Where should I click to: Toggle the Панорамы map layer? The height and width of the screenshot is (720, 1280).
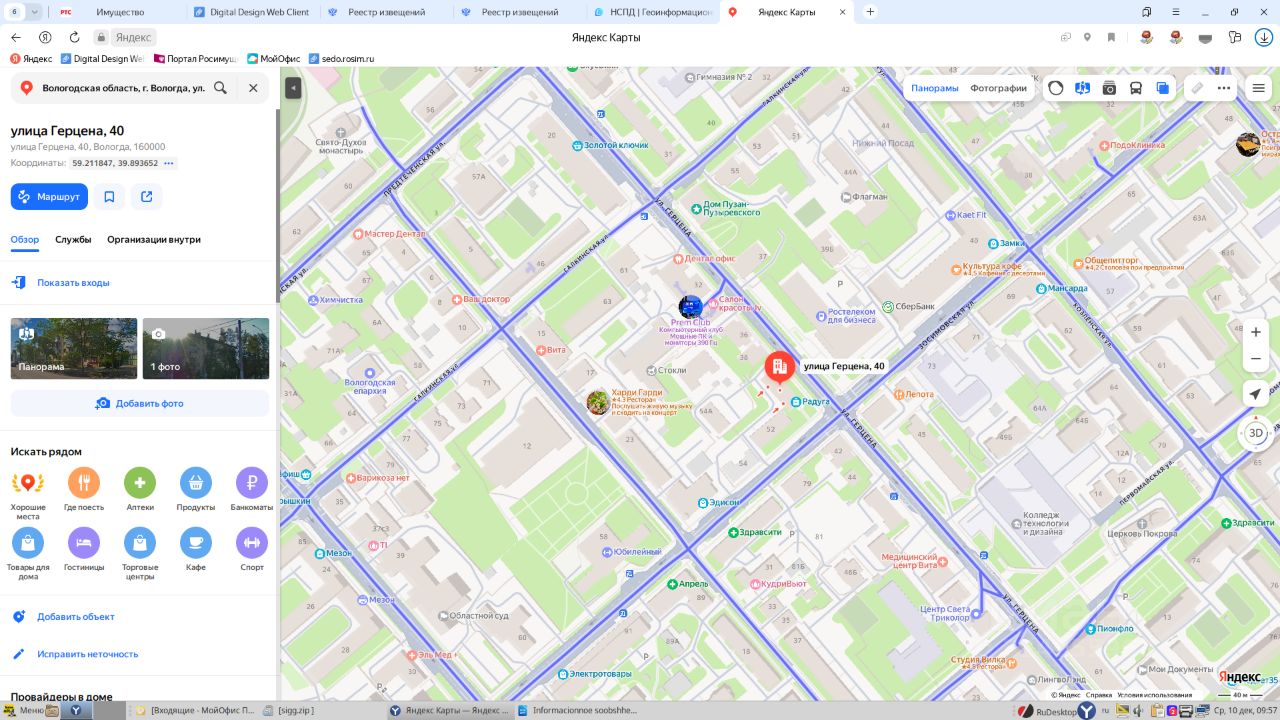[935, 88]
